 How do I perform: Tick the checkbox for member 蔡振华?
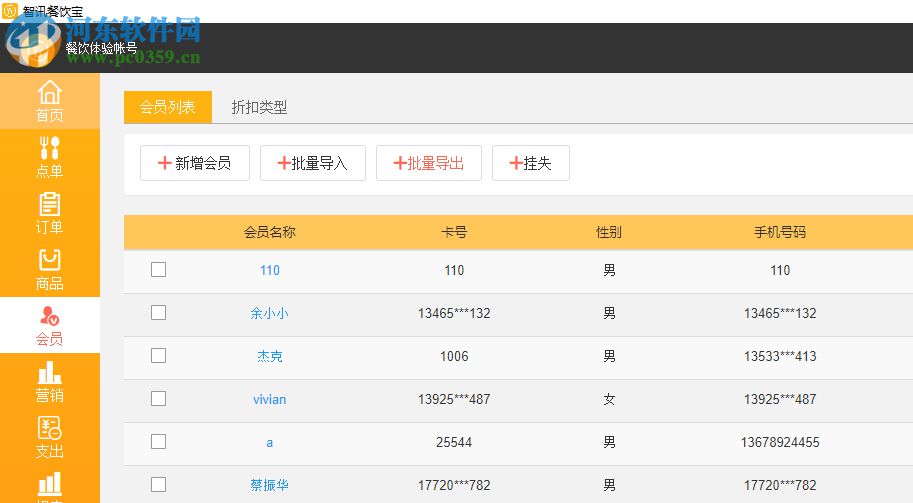pos(158,485)
